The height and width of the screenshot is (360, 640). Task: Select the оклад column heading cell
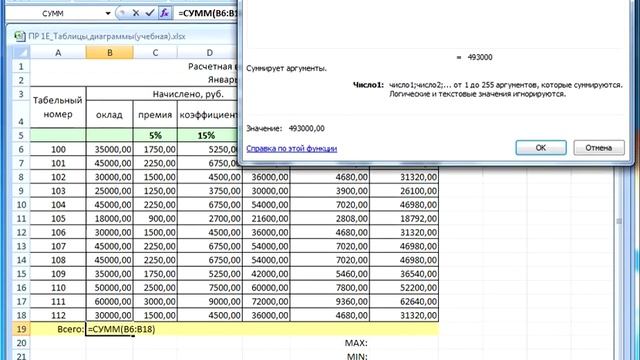[109, 115]
